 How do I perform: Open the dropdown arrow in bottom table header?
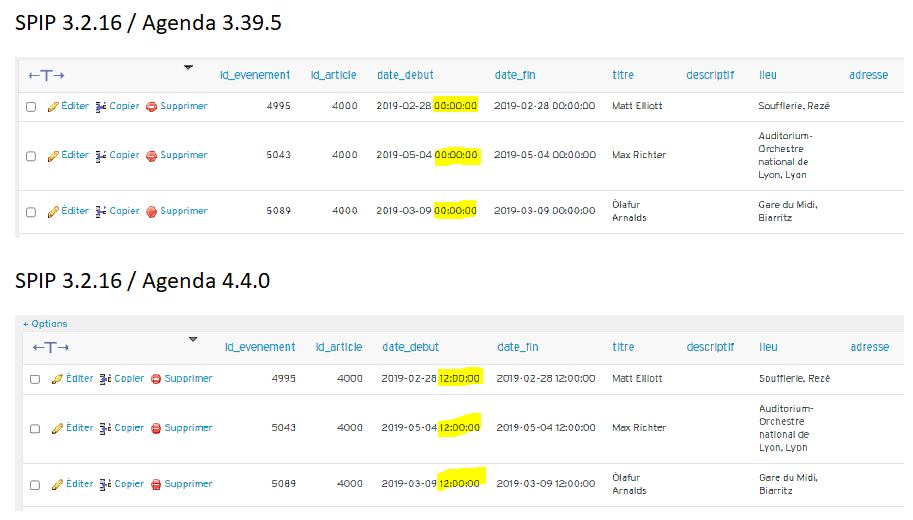point(193,339)
